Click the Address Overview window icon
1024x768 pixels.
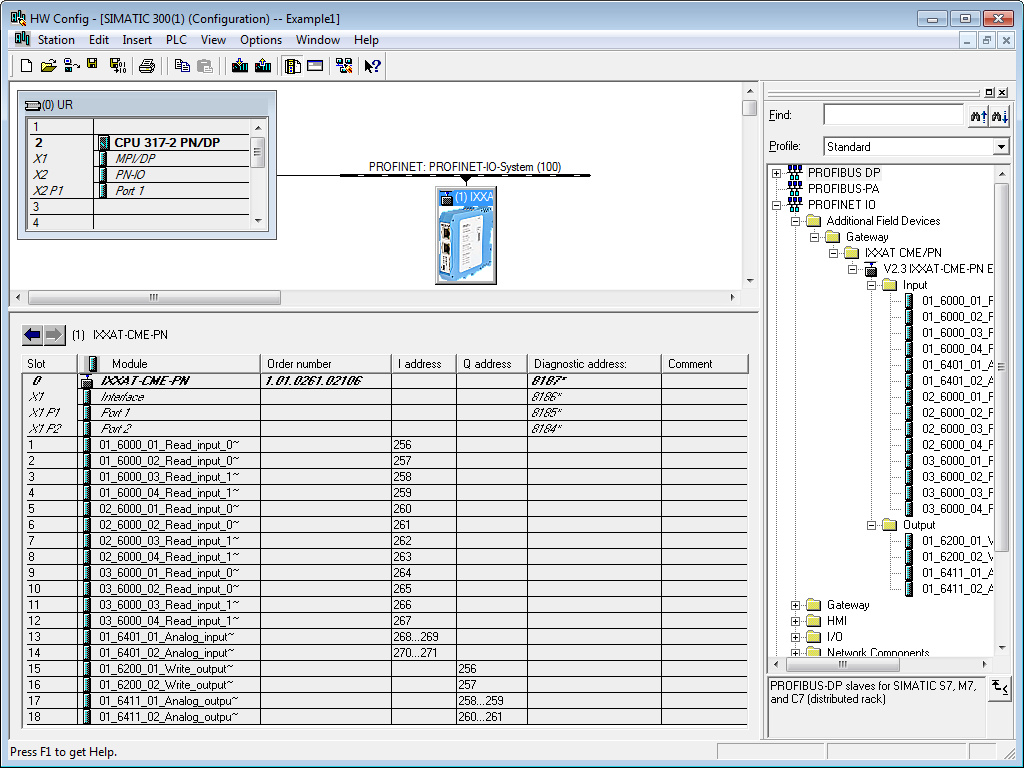(315, 65)
